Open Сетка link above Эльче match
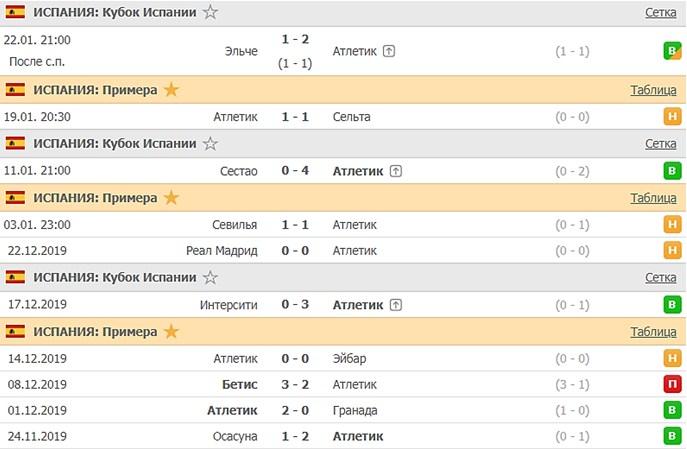The height and width of the screenshot is (449, 687). coord(660,12)
